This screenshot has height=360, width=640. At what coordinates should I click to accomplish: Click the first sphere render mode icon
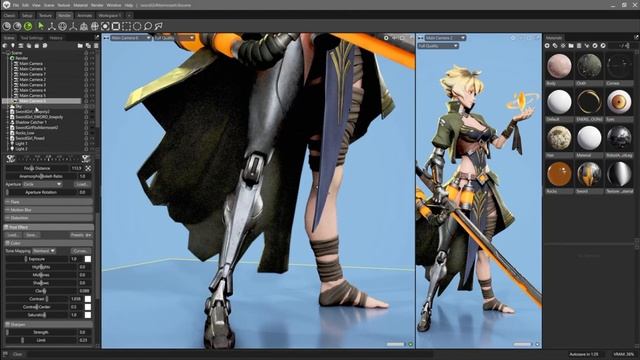tap(7, 26)
